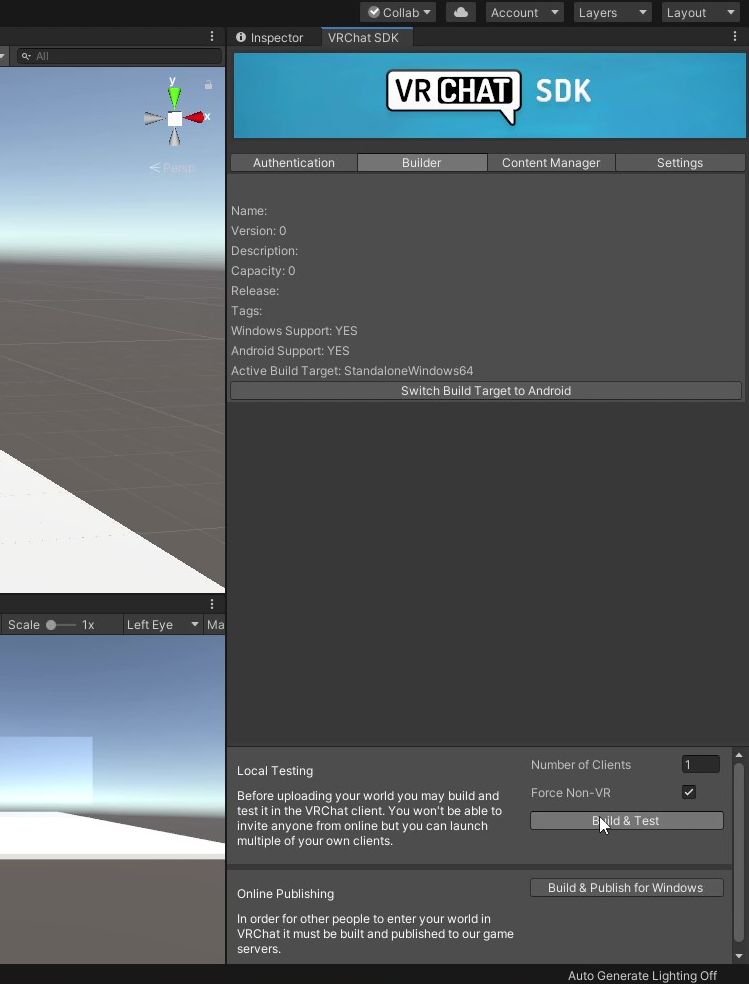
Task: Open the Content Manager tab
Action: click(551, 163)
